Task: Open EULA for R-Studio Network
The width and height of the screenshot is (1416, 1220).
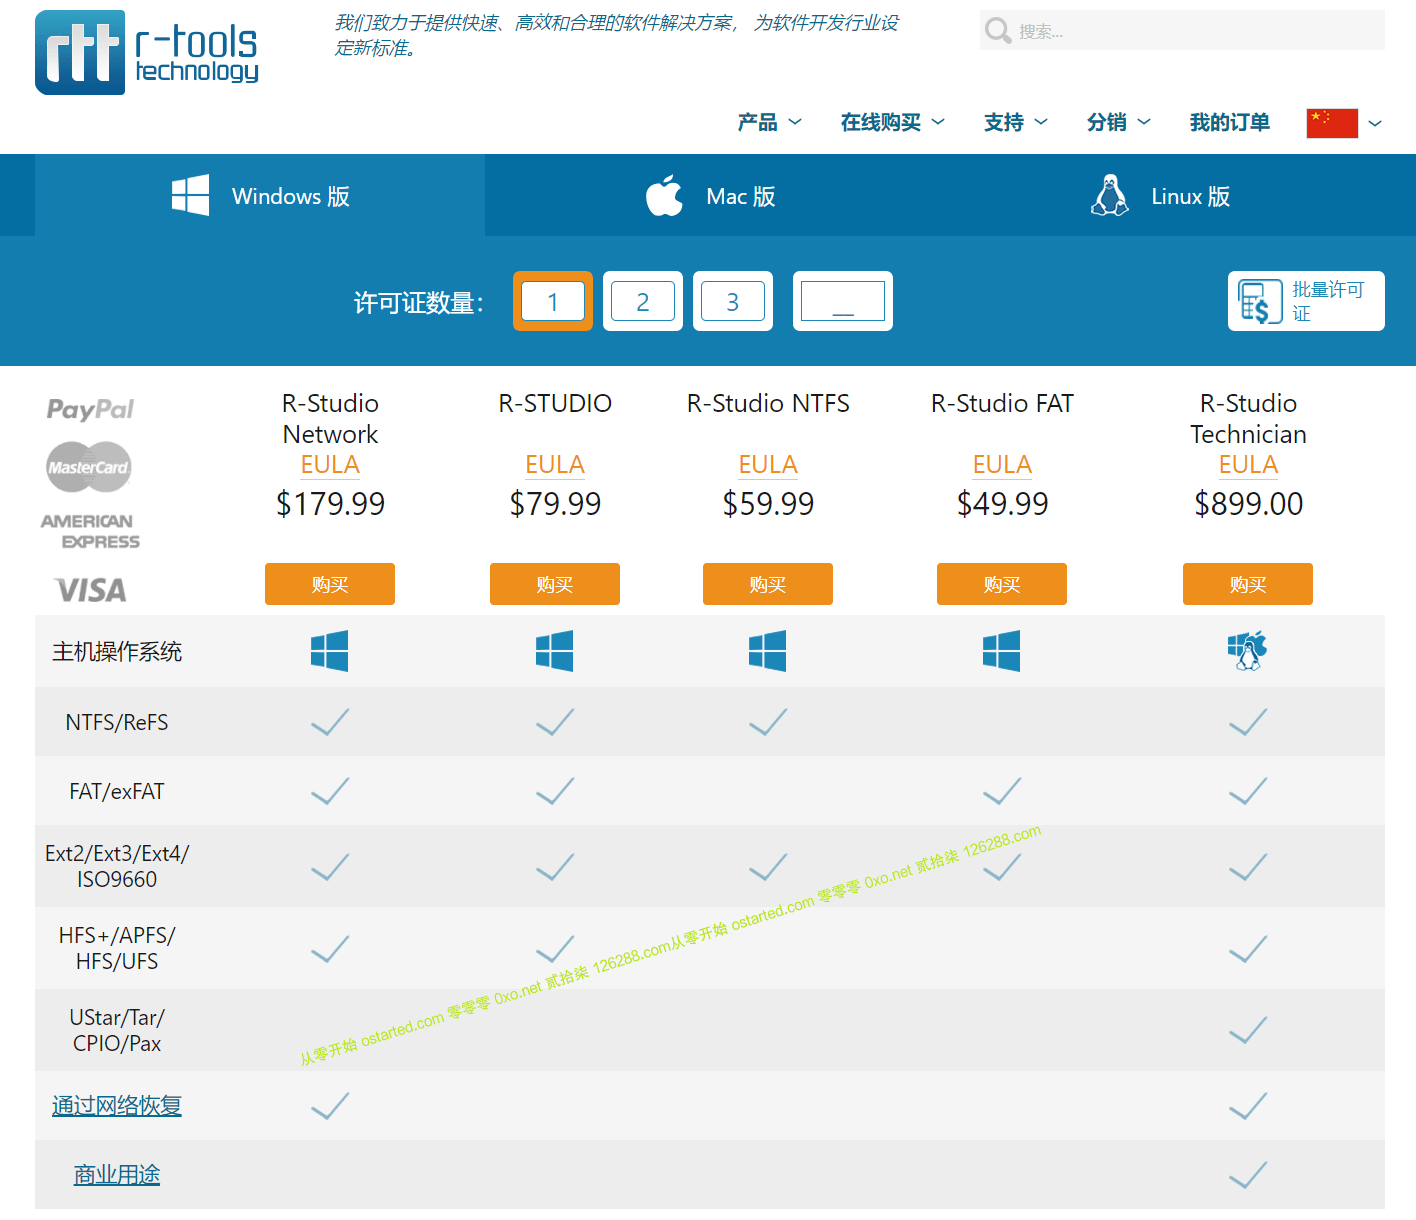Action: click(x=330, y=465)
